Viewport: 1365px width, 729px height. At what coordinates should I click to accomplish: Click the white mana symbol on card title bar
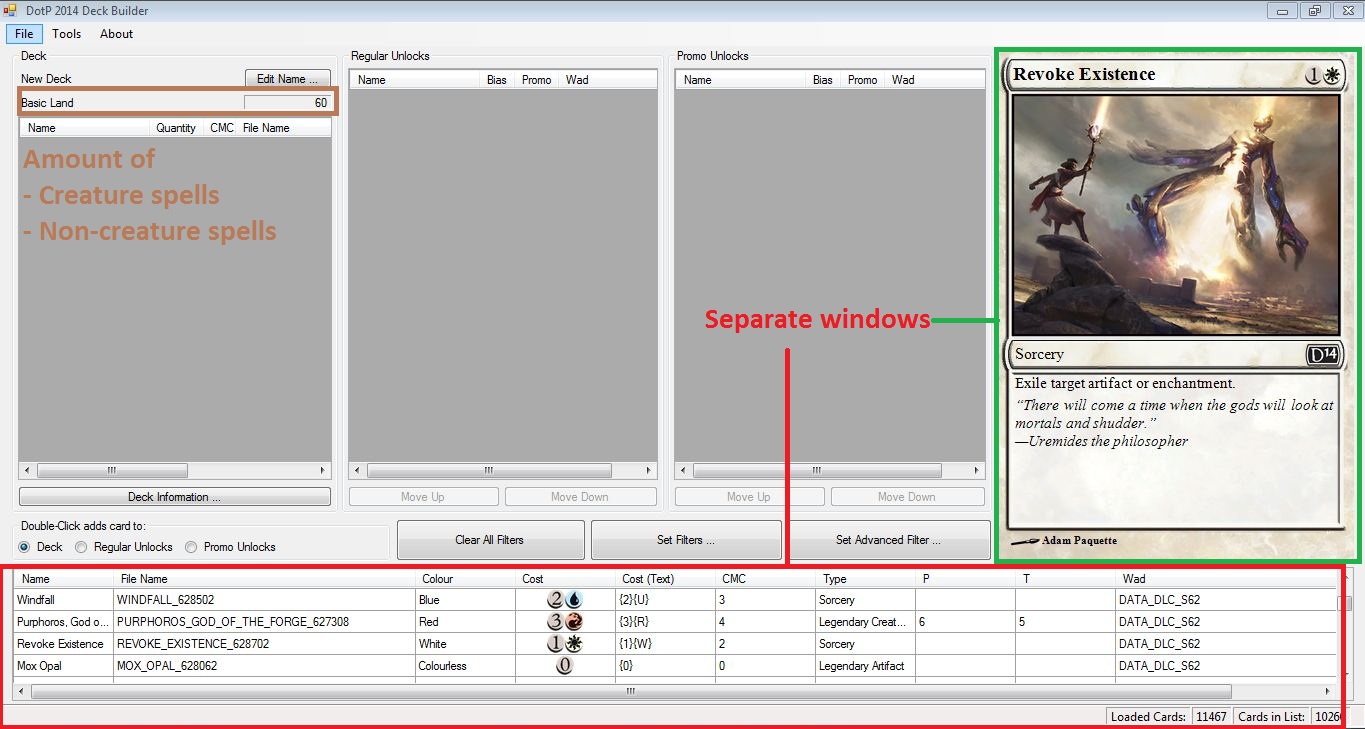1331,75
